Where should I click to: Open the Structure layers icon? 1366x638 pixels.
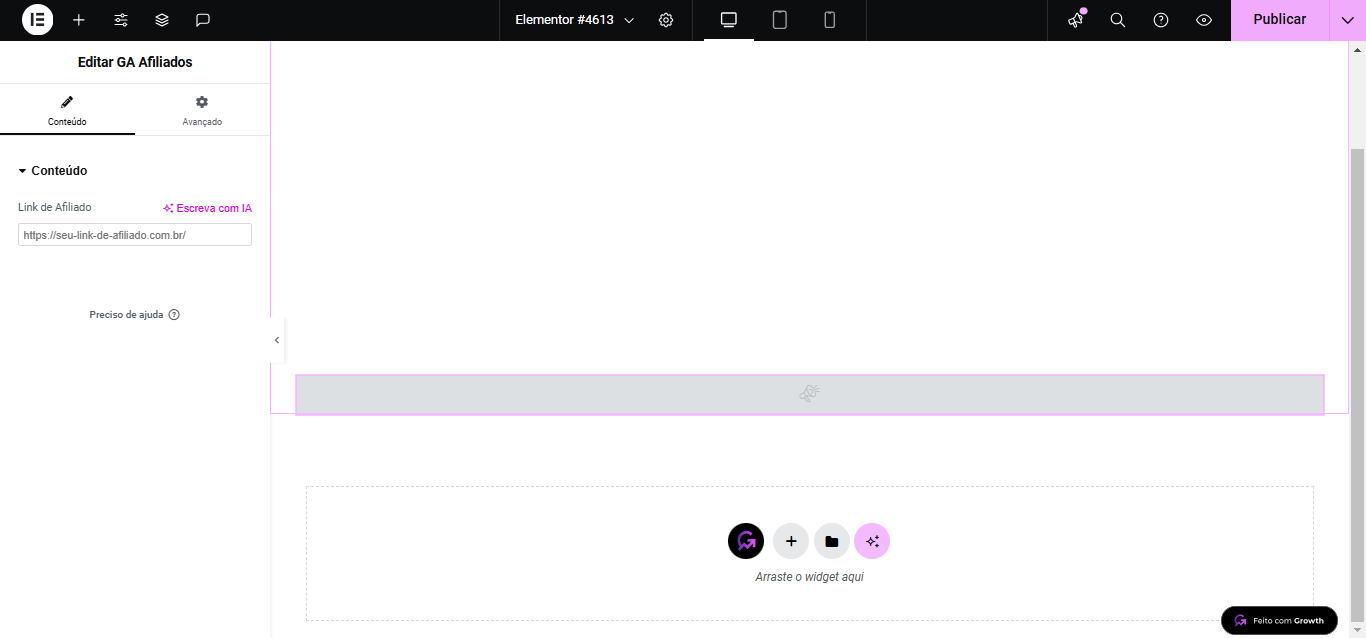(162, 20)
